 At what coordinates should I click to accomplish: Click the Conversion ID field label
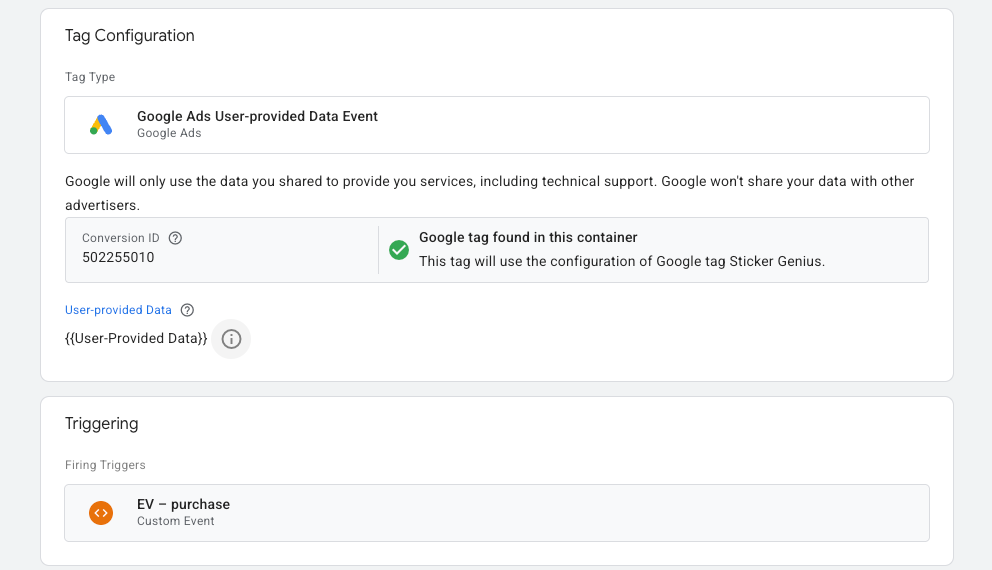click(120, 238)
